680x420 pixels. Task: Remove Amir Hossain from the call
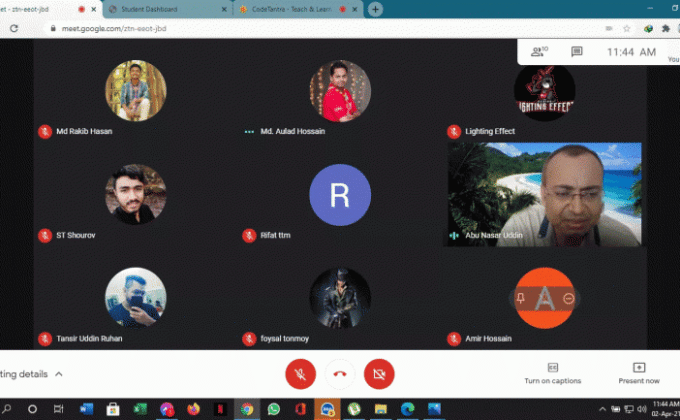[x=569, y=298]
